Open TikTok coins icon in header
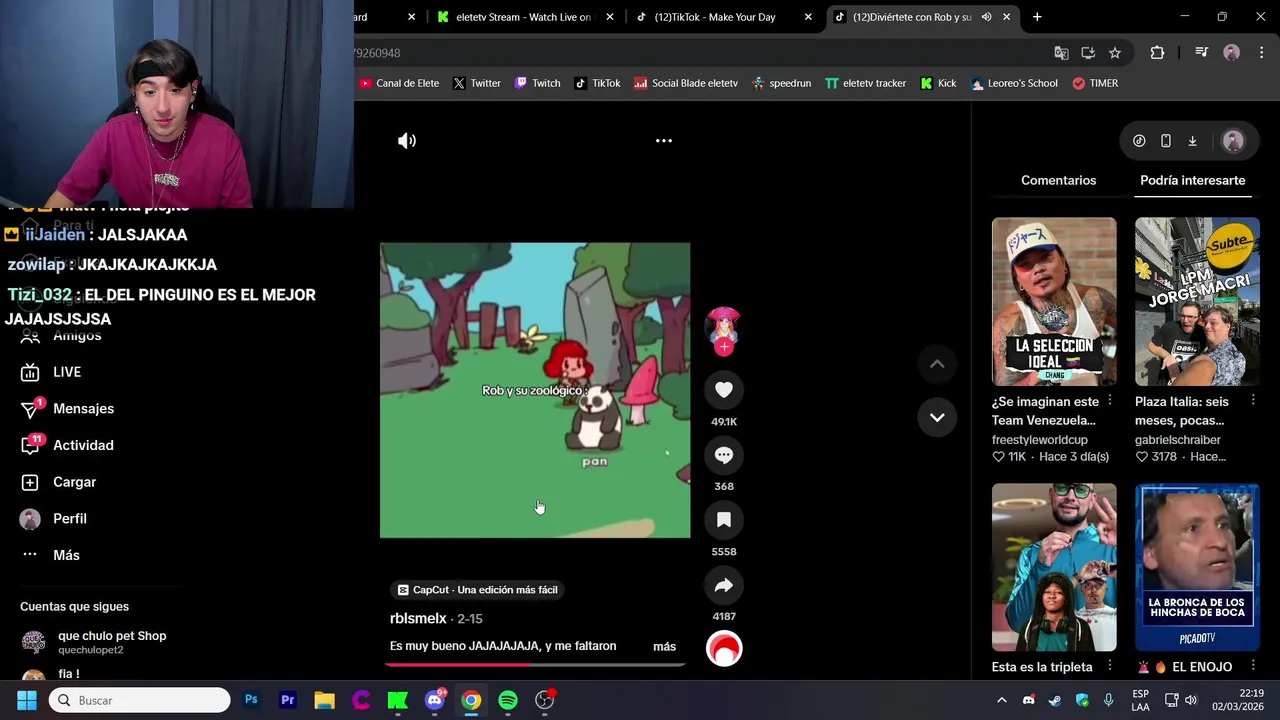The height and width of the screenshot is (720, 1280). (x=1139, y=141)
